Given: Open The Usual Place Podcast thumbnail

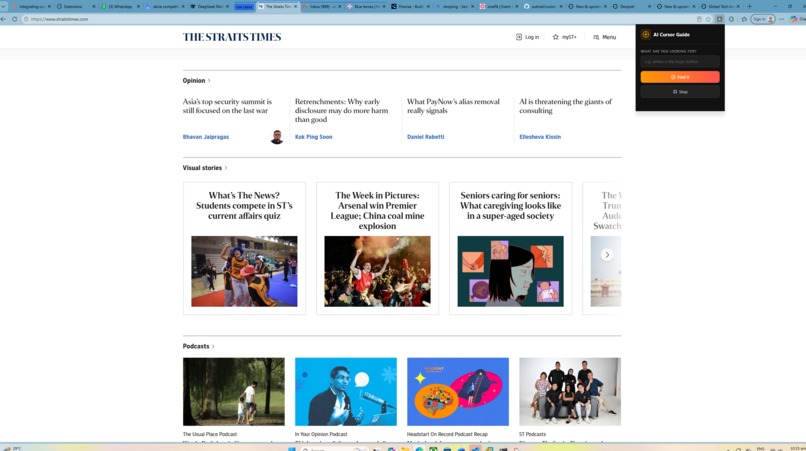Looking at the screenshot, I should [233, 392].
